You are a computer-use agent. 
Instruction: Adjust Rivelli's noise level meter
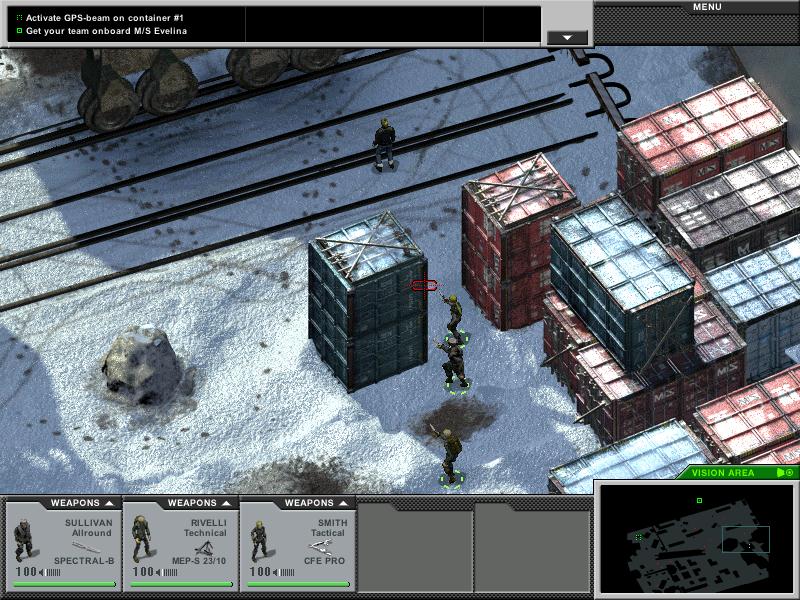pos(170,572)
